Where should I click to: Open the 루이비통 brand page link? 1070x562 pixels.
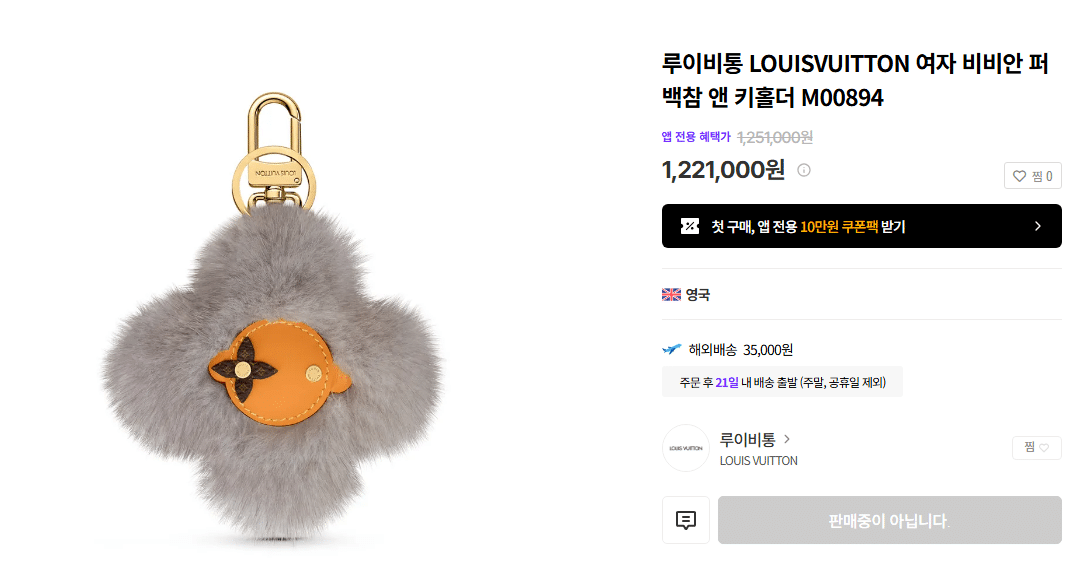(x=747, y=440)
